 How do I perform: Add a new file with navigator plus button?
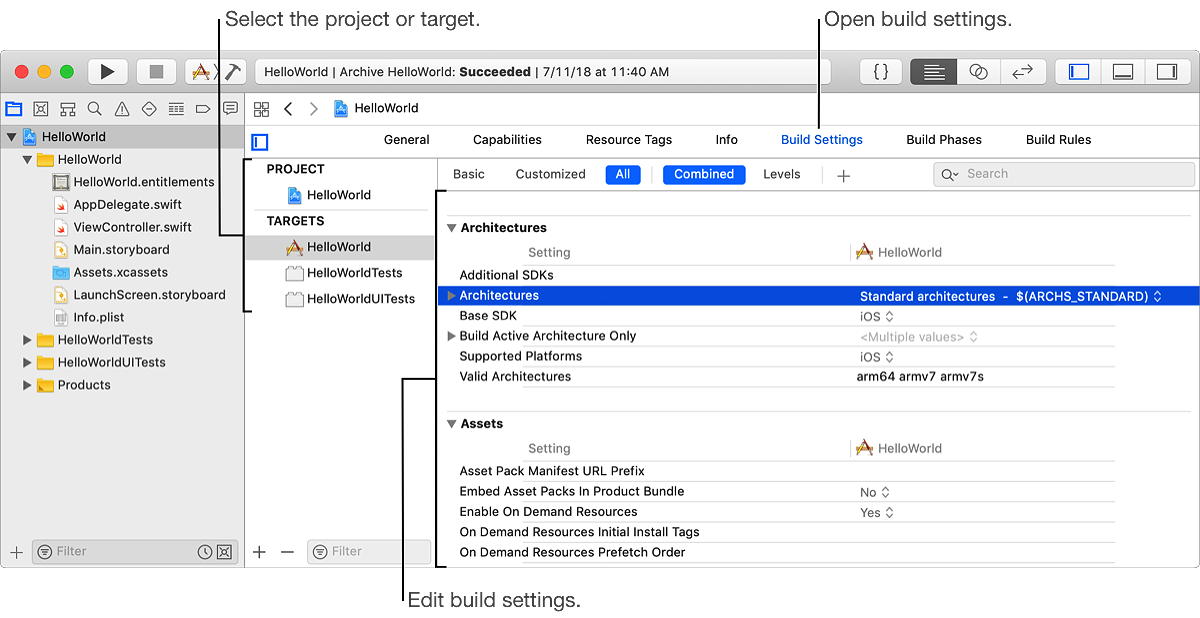[x=16, y=552]
